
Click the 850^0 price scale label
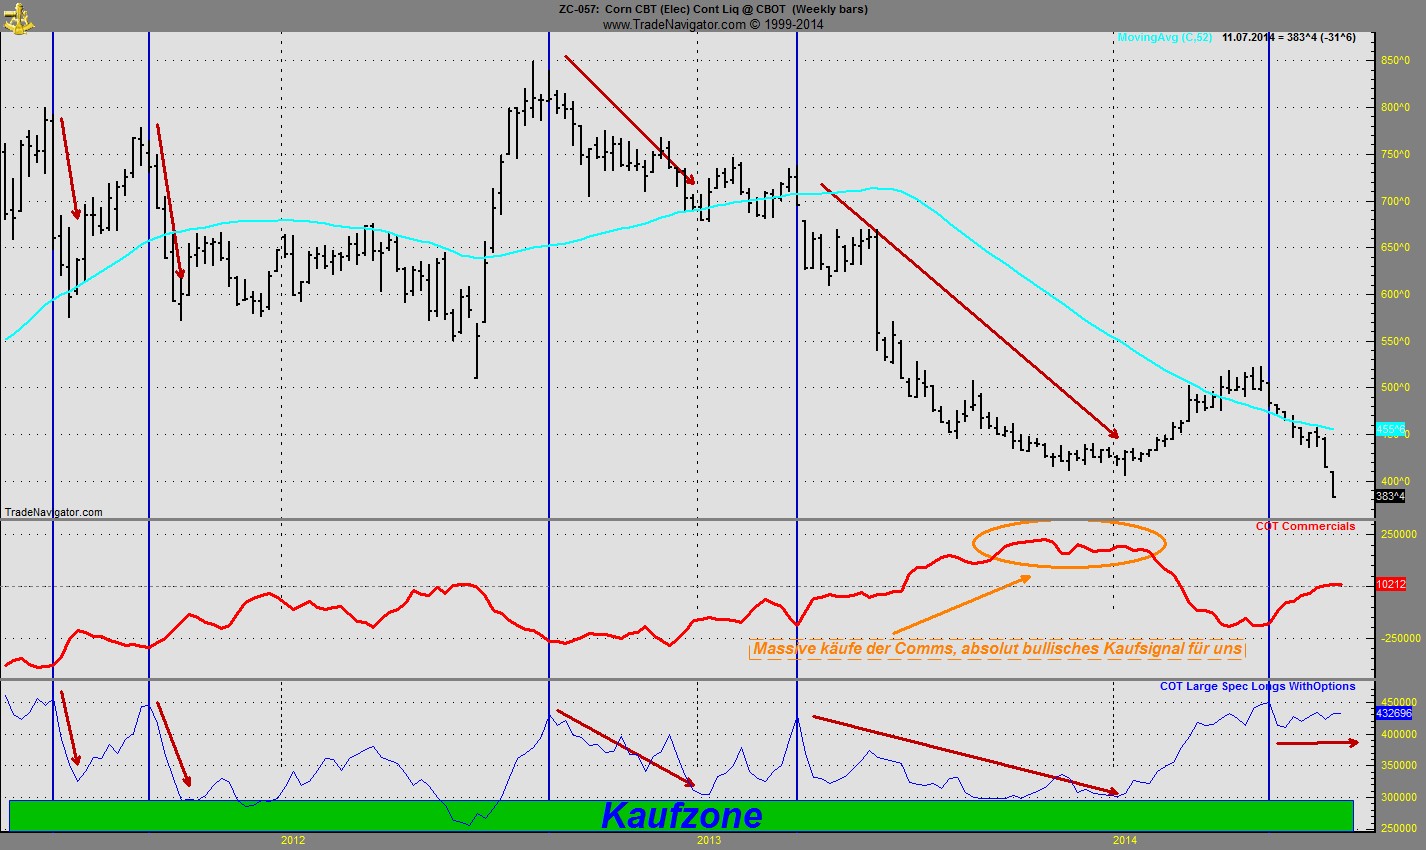click(1395, 61)
